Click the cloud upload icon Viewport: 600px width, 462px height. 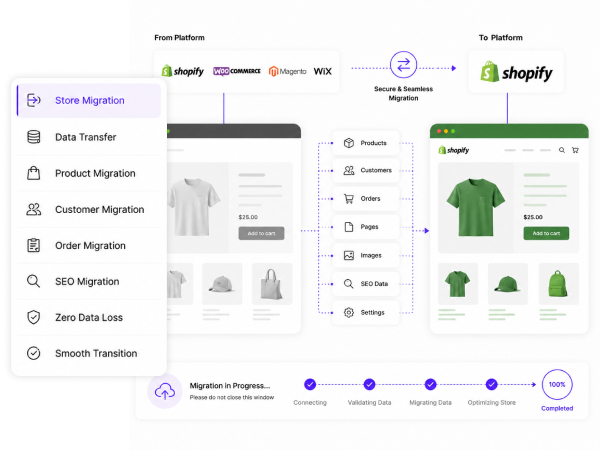tap(165, 391)
